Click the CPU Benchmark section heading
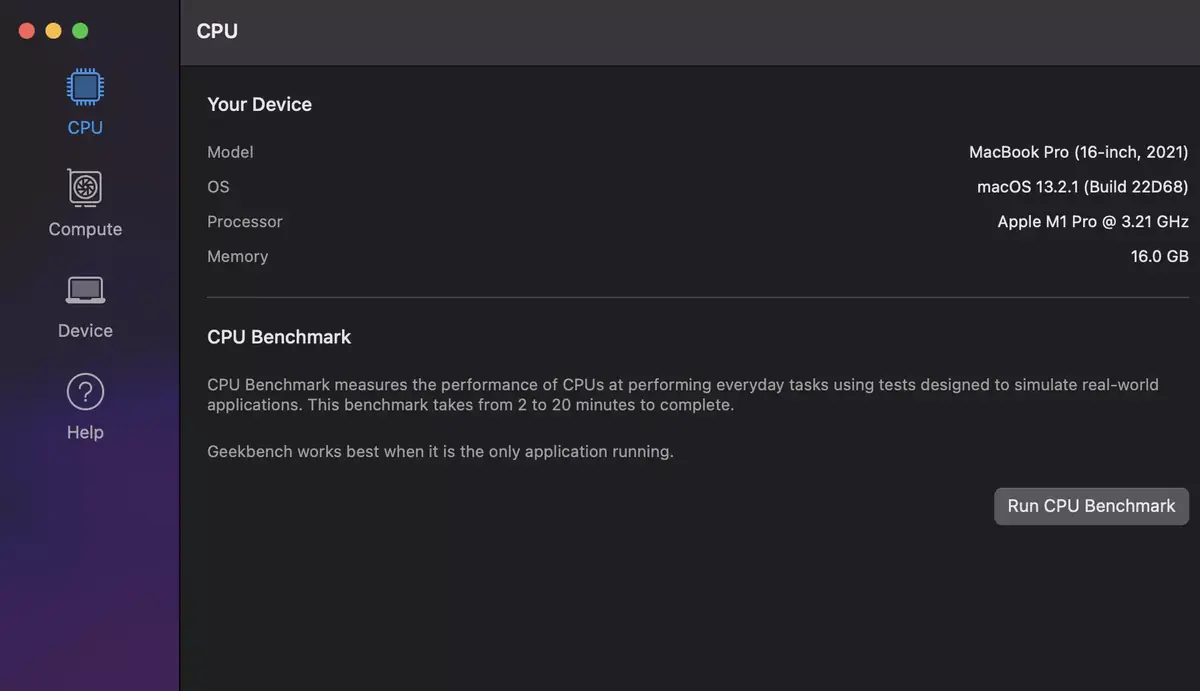The image size is (1200, 691). coord(279,337)
